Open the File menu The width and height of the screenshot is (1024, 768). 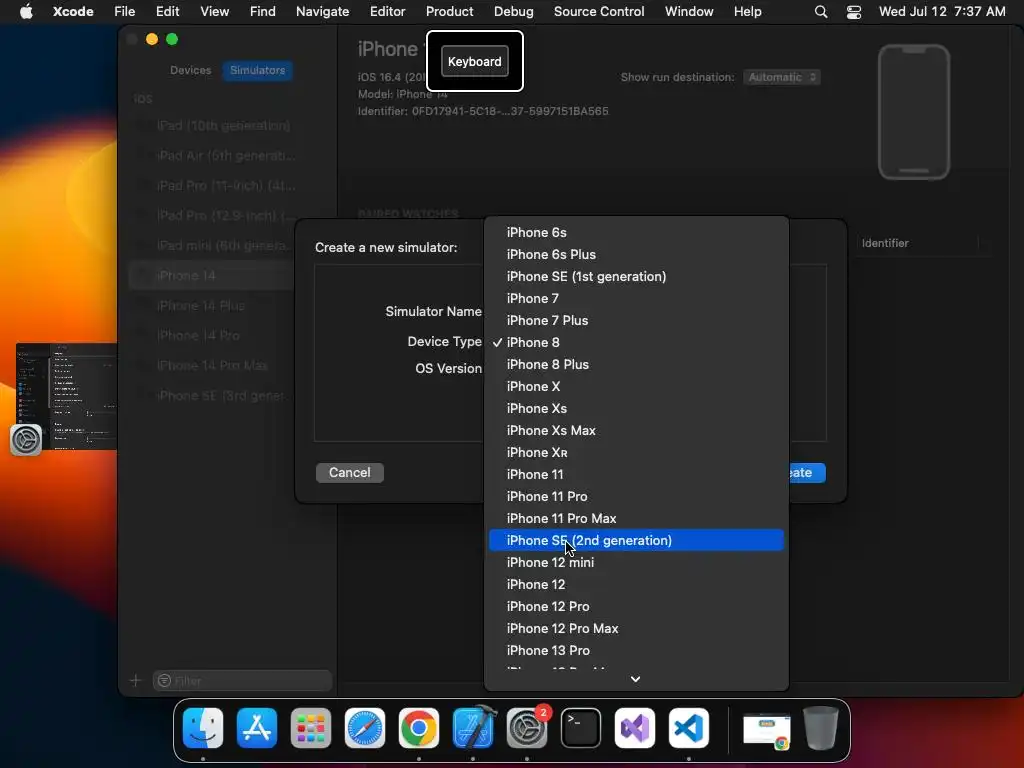pos(125,11)
